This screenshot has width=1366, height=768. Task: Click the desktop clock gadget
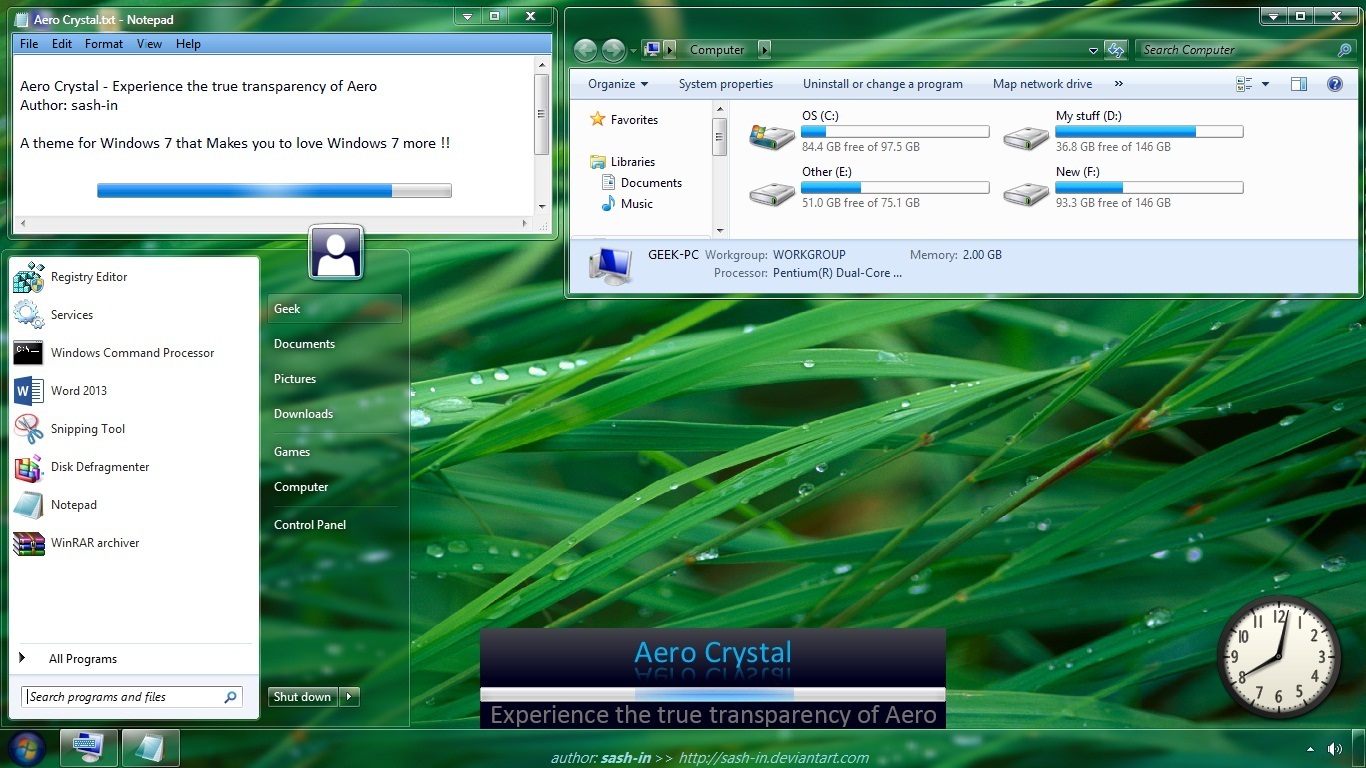pos(1279,657)
